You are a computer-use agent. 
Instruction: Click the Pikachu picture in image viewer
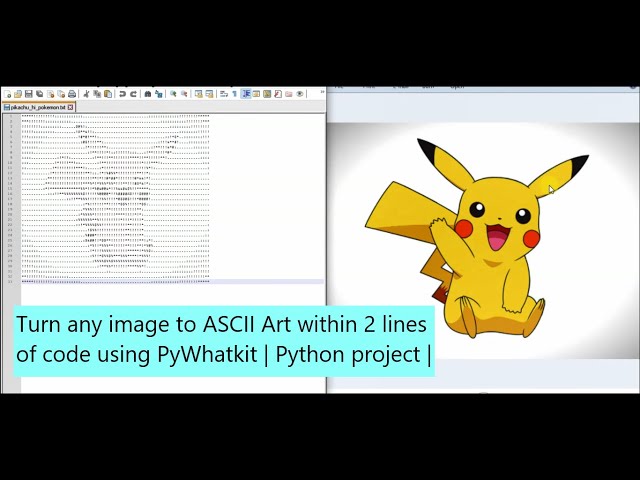483,240
